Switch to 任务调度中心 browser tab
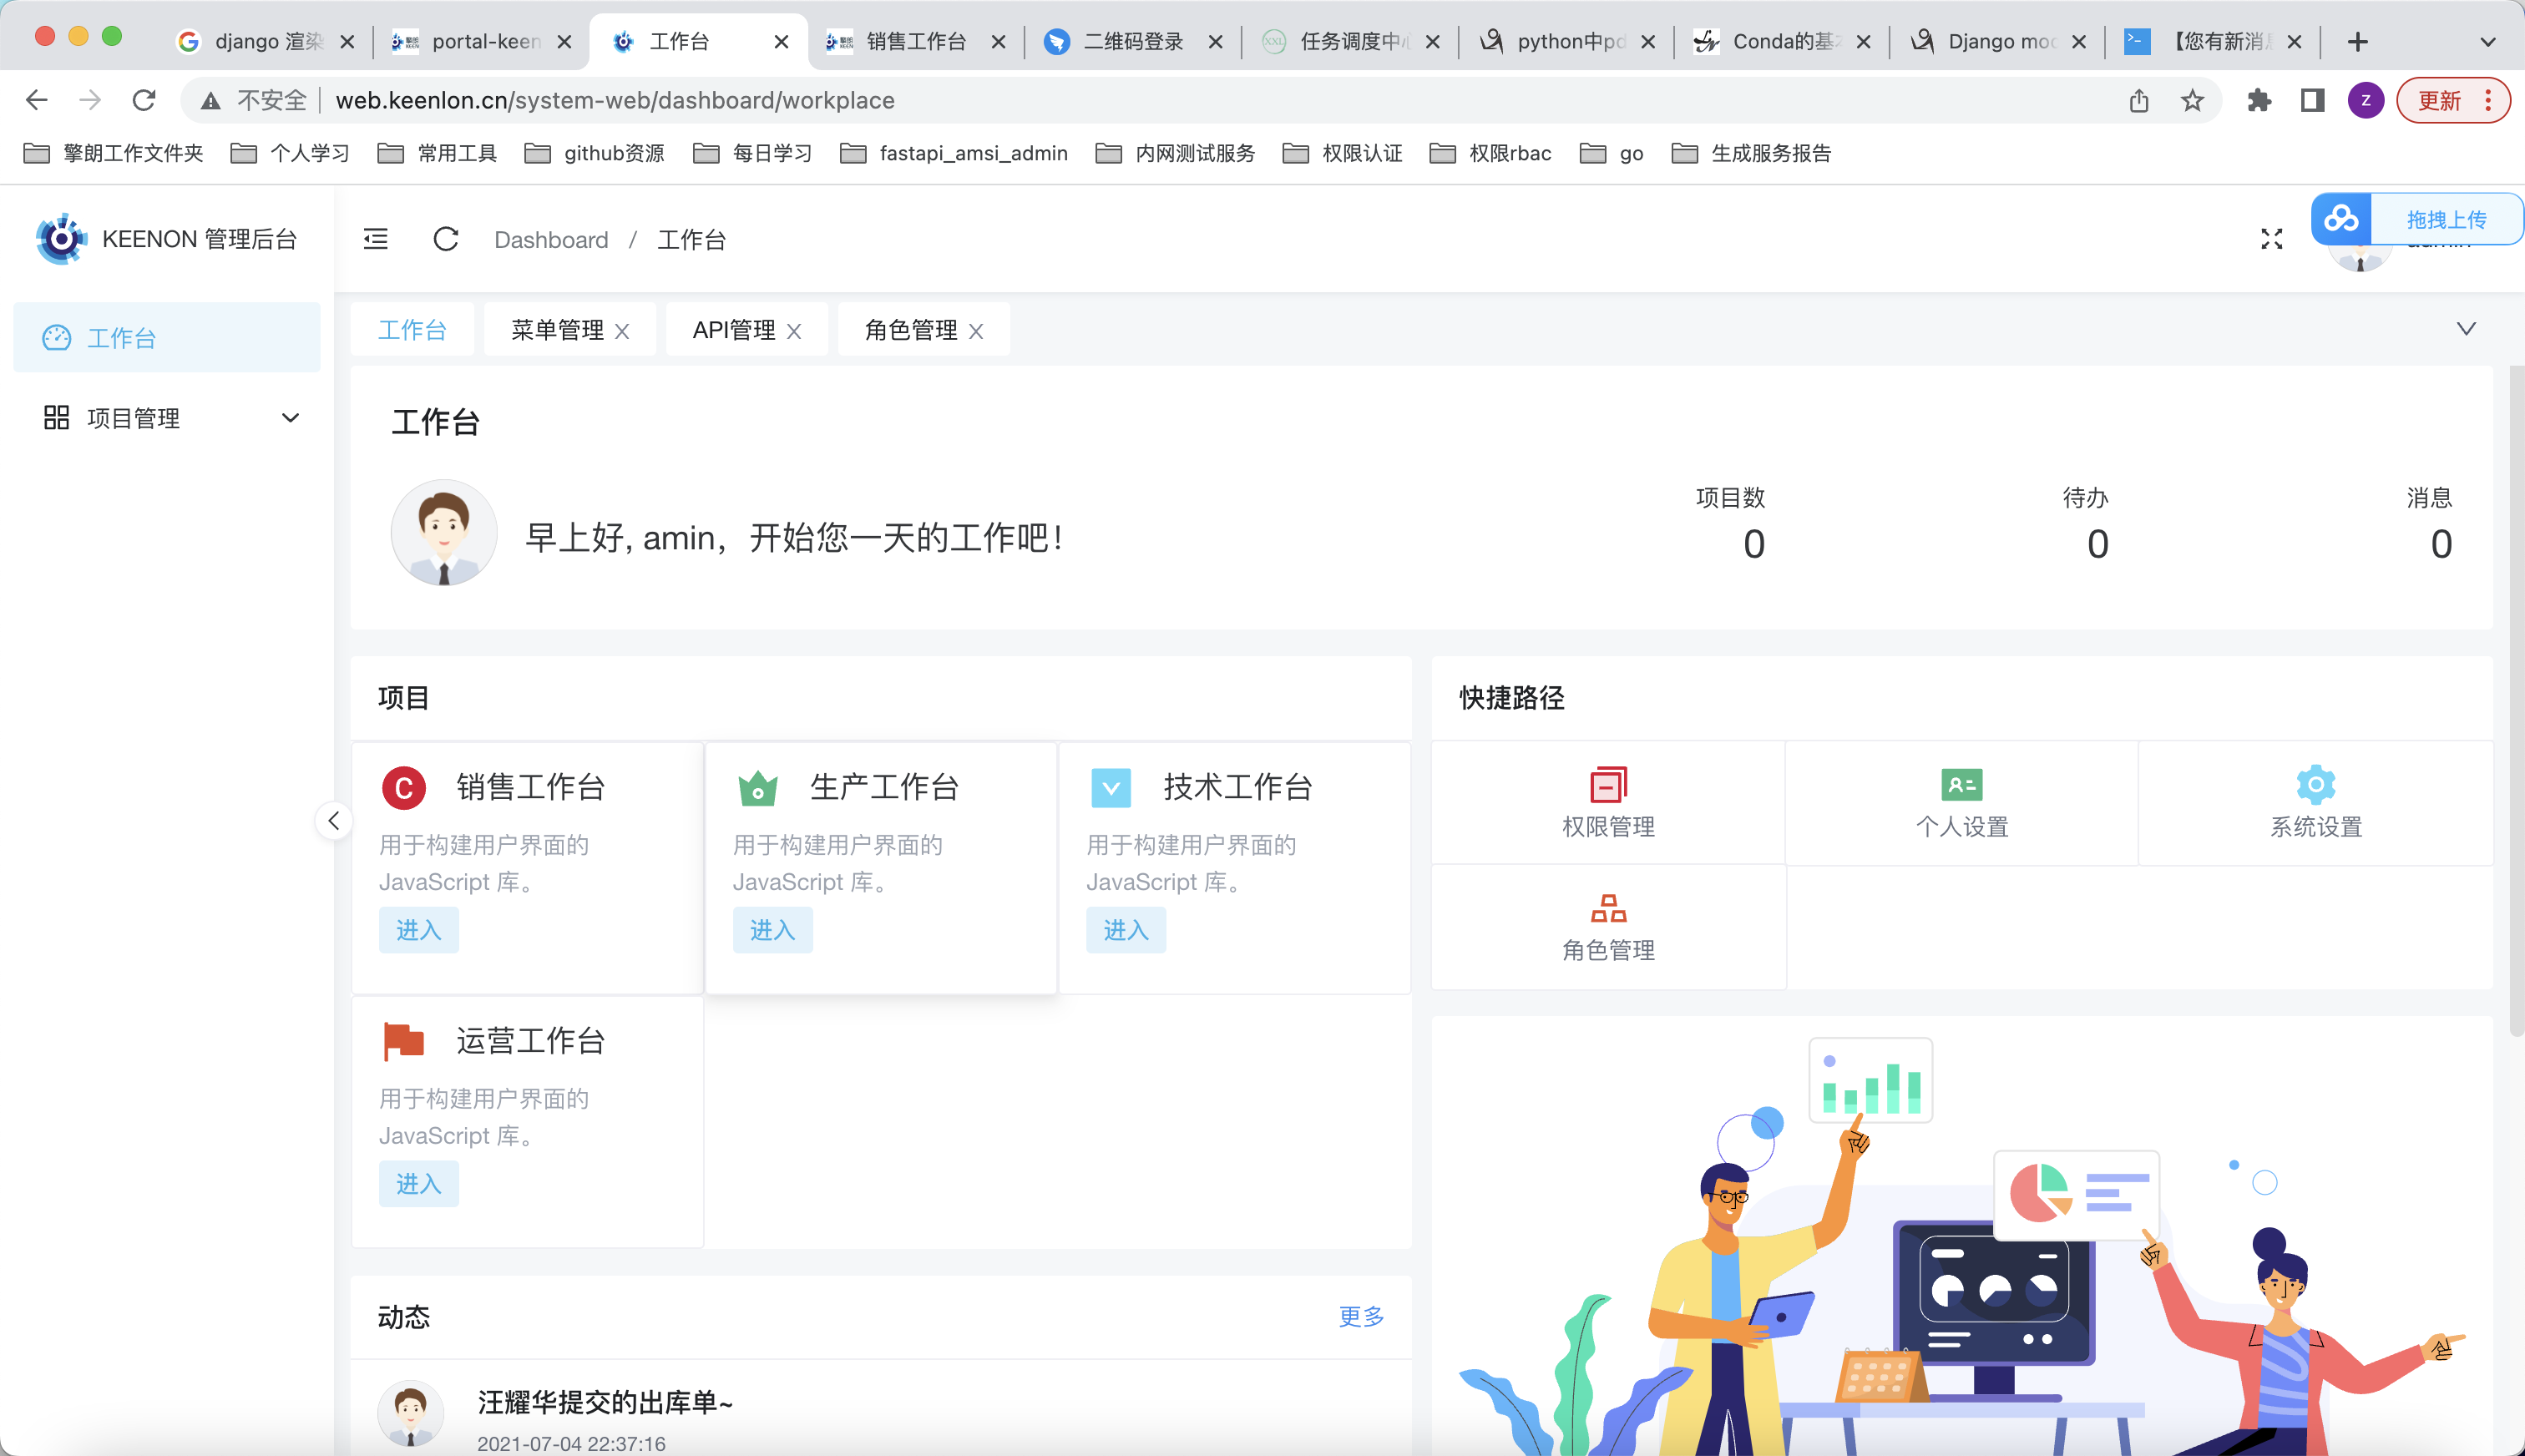The height and width of the screenshot is (1456, 2525). coord(1350,41)
